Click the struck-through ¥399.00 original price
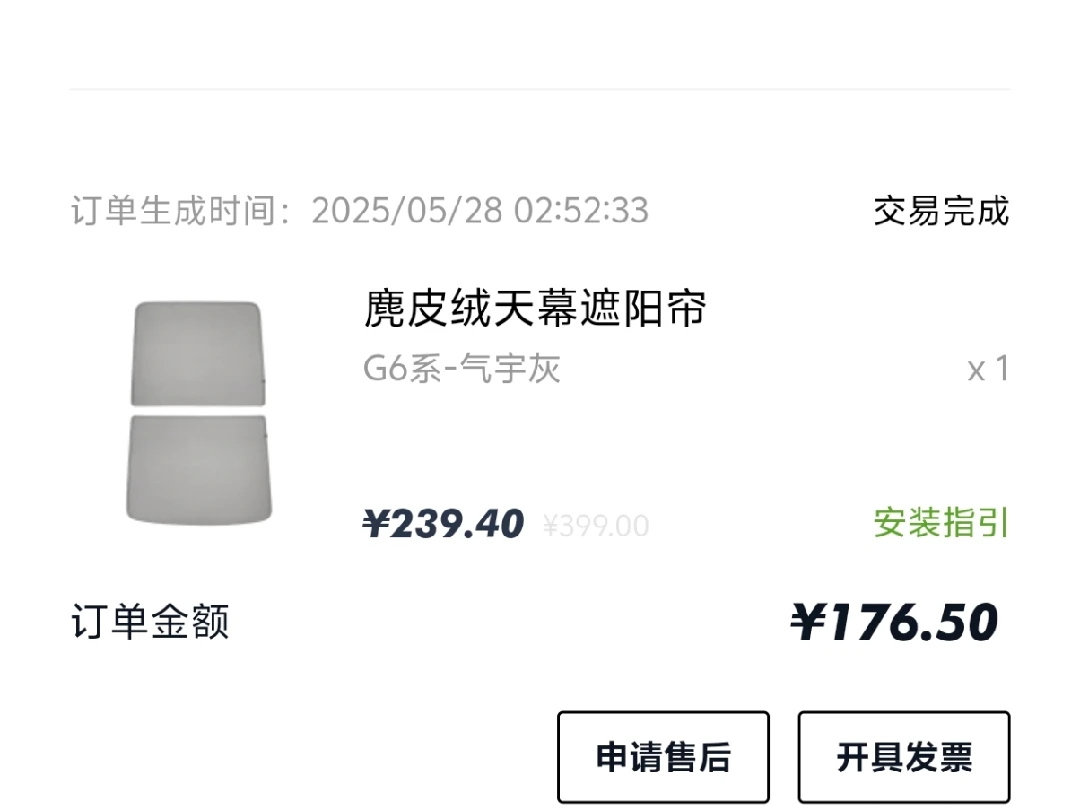 click(596, 526)
